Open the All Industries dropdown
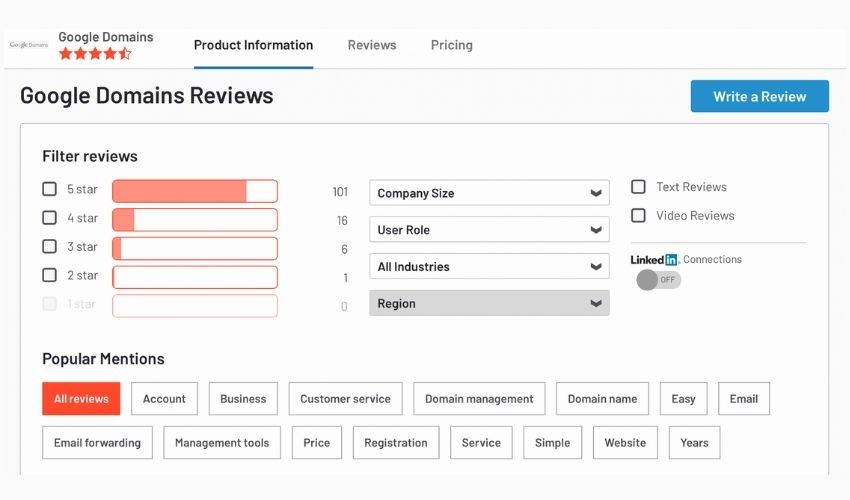The image size is (850, 500). (x=490, y=267)
